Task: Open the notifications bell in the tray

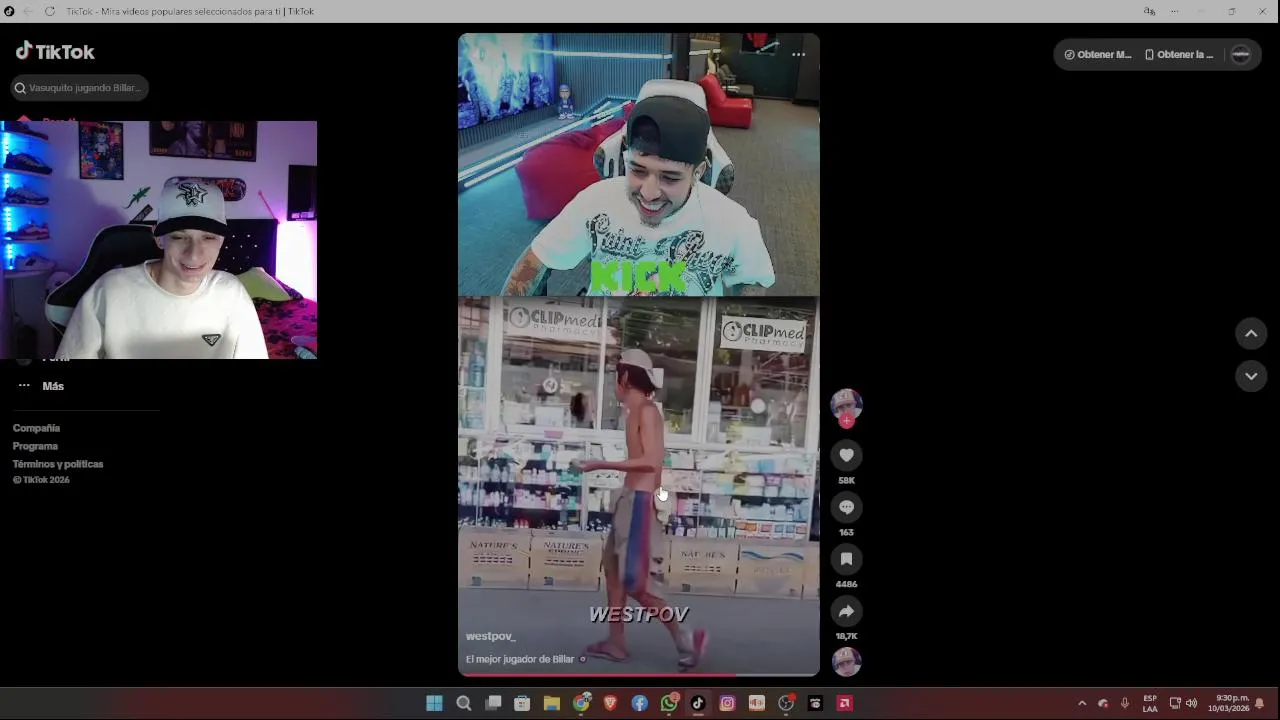Action: (1260, 703)
